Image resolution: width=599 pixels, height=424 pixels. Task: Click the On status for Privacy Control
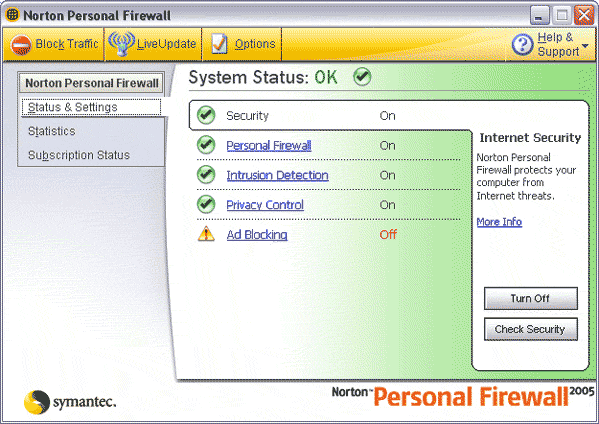click(387, 205)
